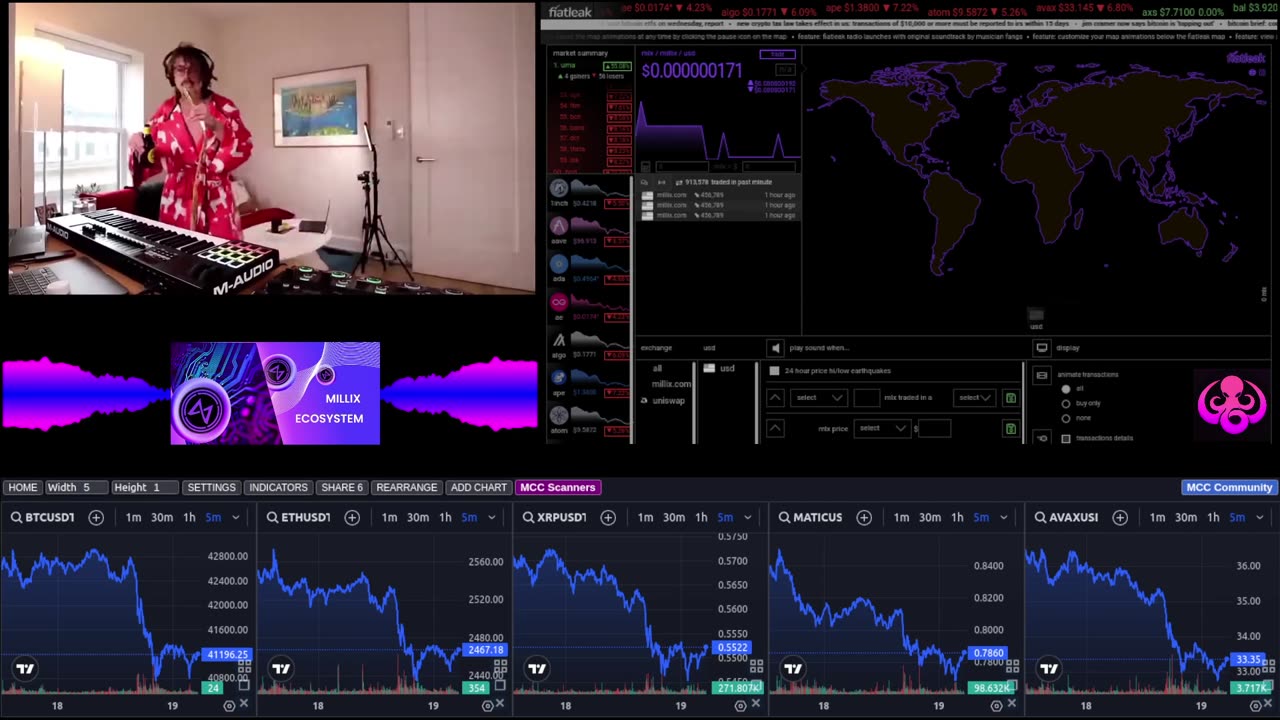
Task: Switch XRPUSD chart to 1h interval
Action: tap(701, 517)
